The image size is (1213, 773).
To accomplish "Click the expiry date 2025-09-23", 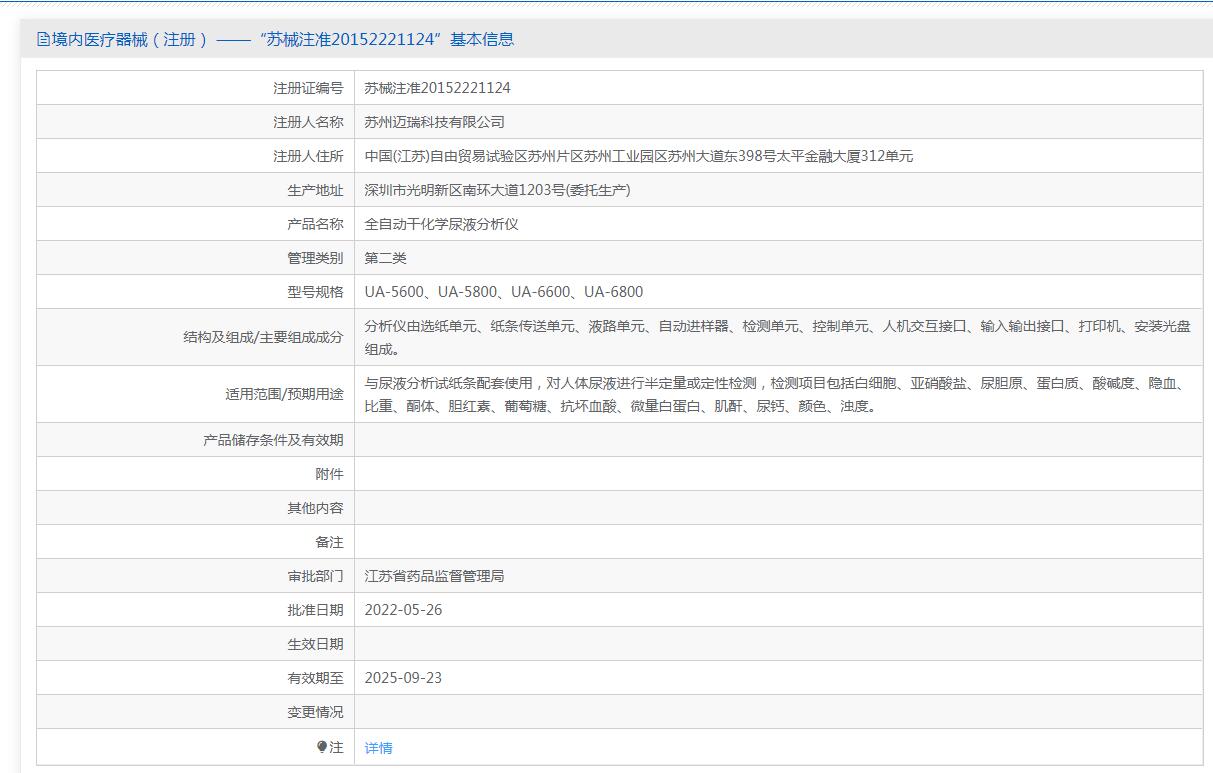I will [x=403, y=678].
